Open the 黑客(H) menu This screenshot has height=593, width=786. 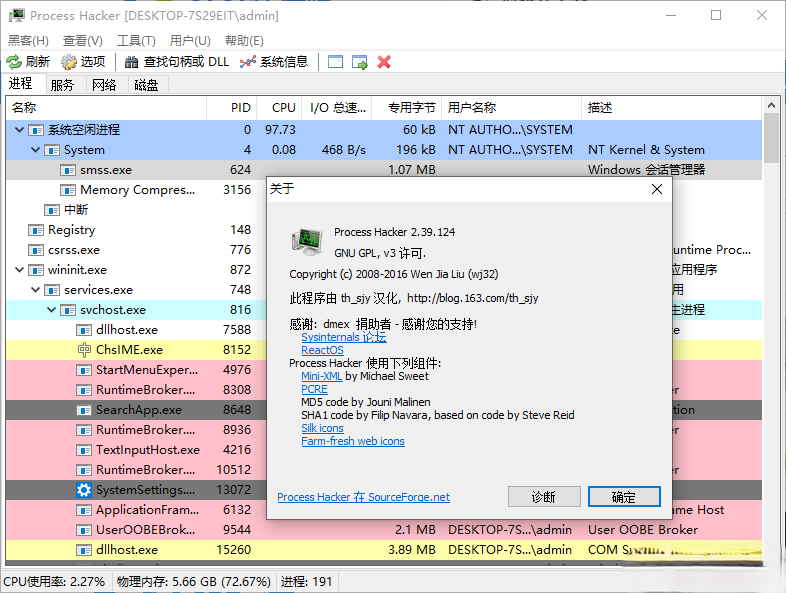[28, 41]
